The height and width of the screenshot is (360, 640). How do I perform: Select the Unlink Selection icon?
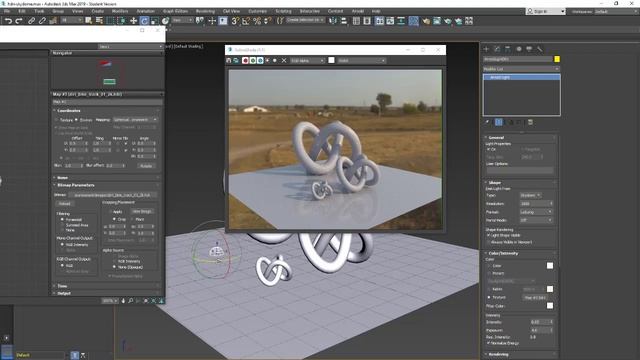pyautogui.click(x=42, y=21)
